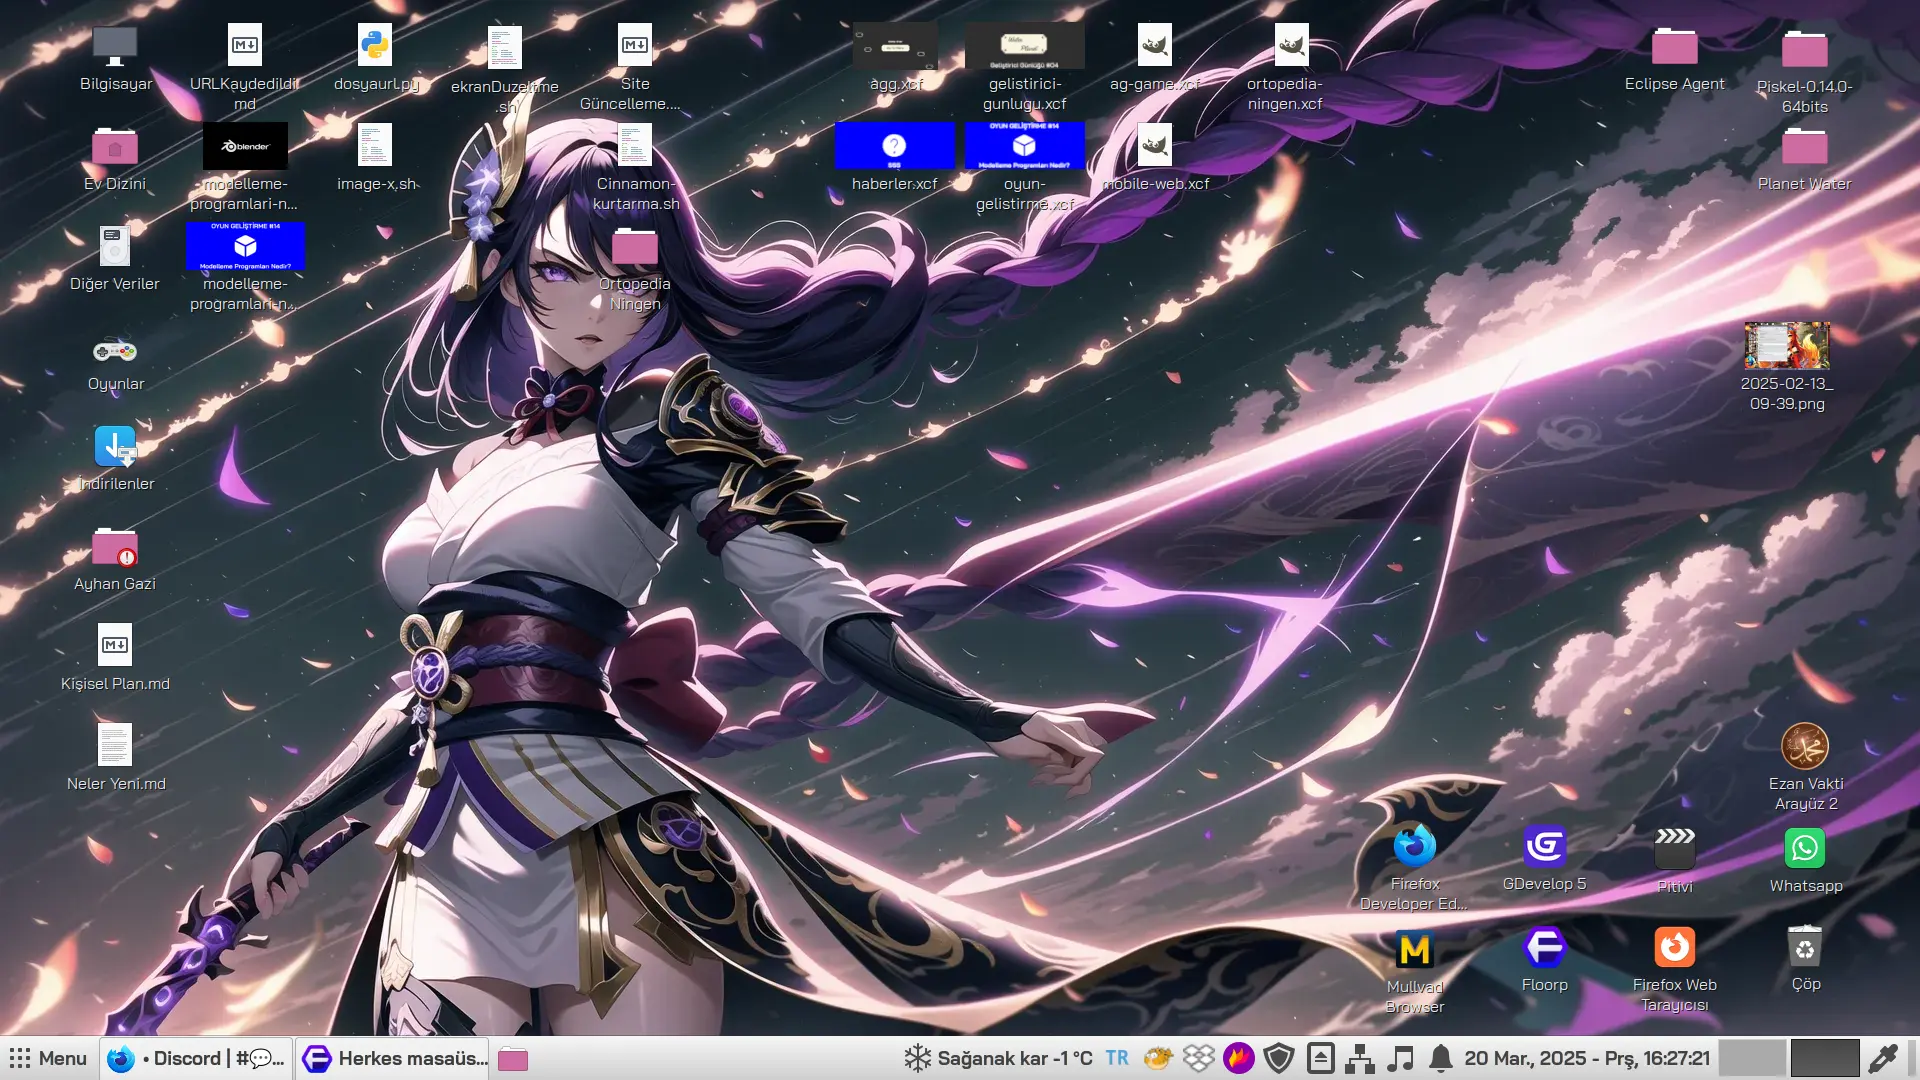Switch to the second dark workspace

[x=1825, y=1058]
